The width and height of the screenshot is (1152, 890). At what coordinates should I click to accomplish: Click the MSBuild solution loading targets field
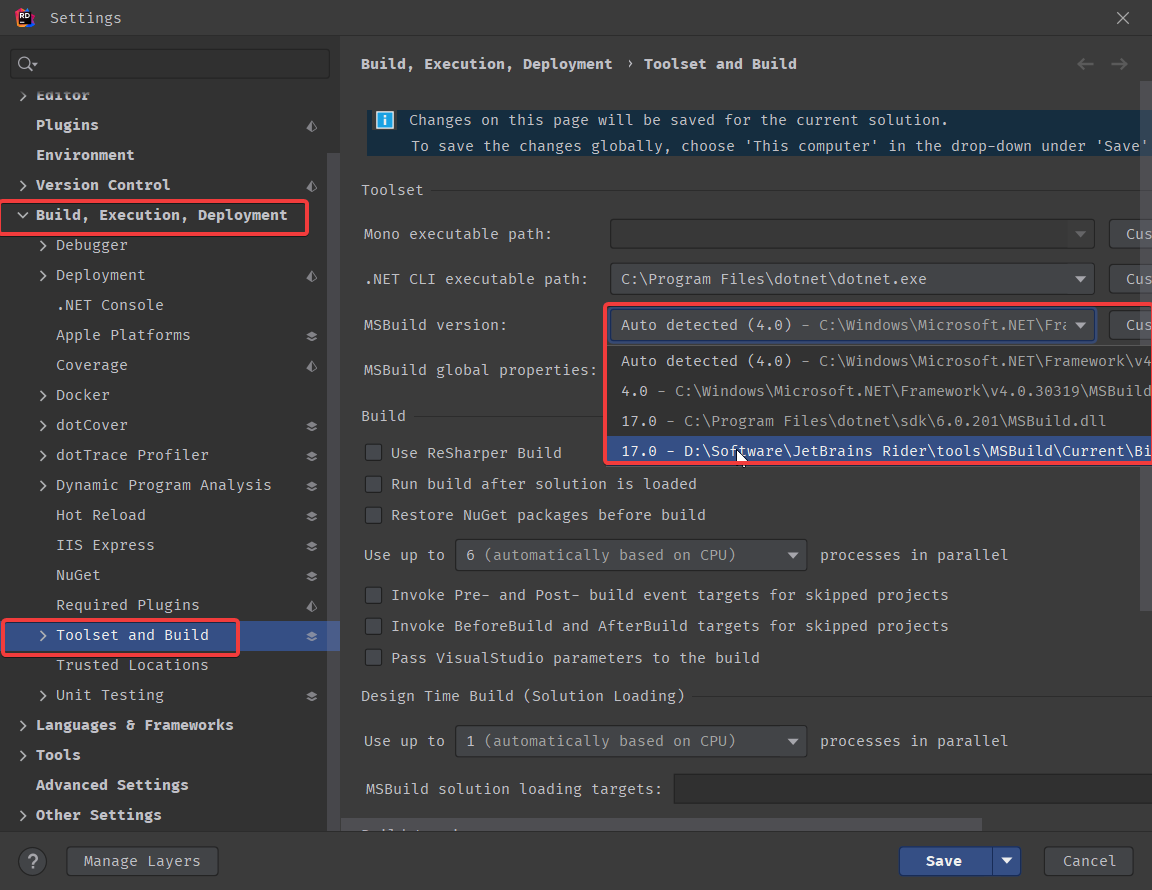[x=910, y=789]
